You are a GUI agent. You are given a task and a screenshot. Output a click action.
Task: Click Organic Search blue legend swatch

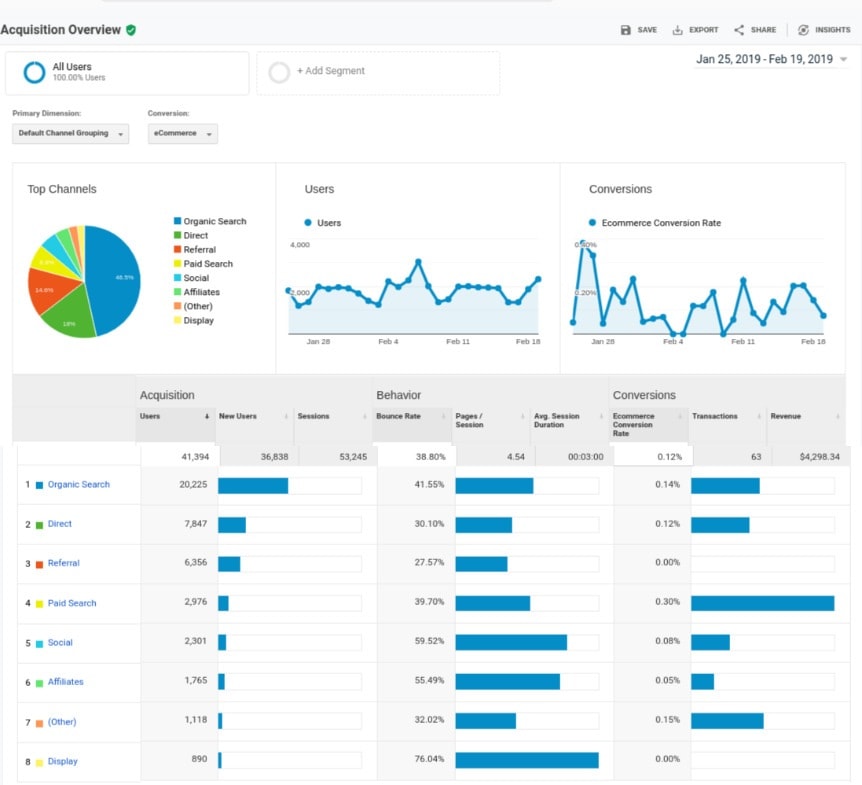[x=177, y=221]
